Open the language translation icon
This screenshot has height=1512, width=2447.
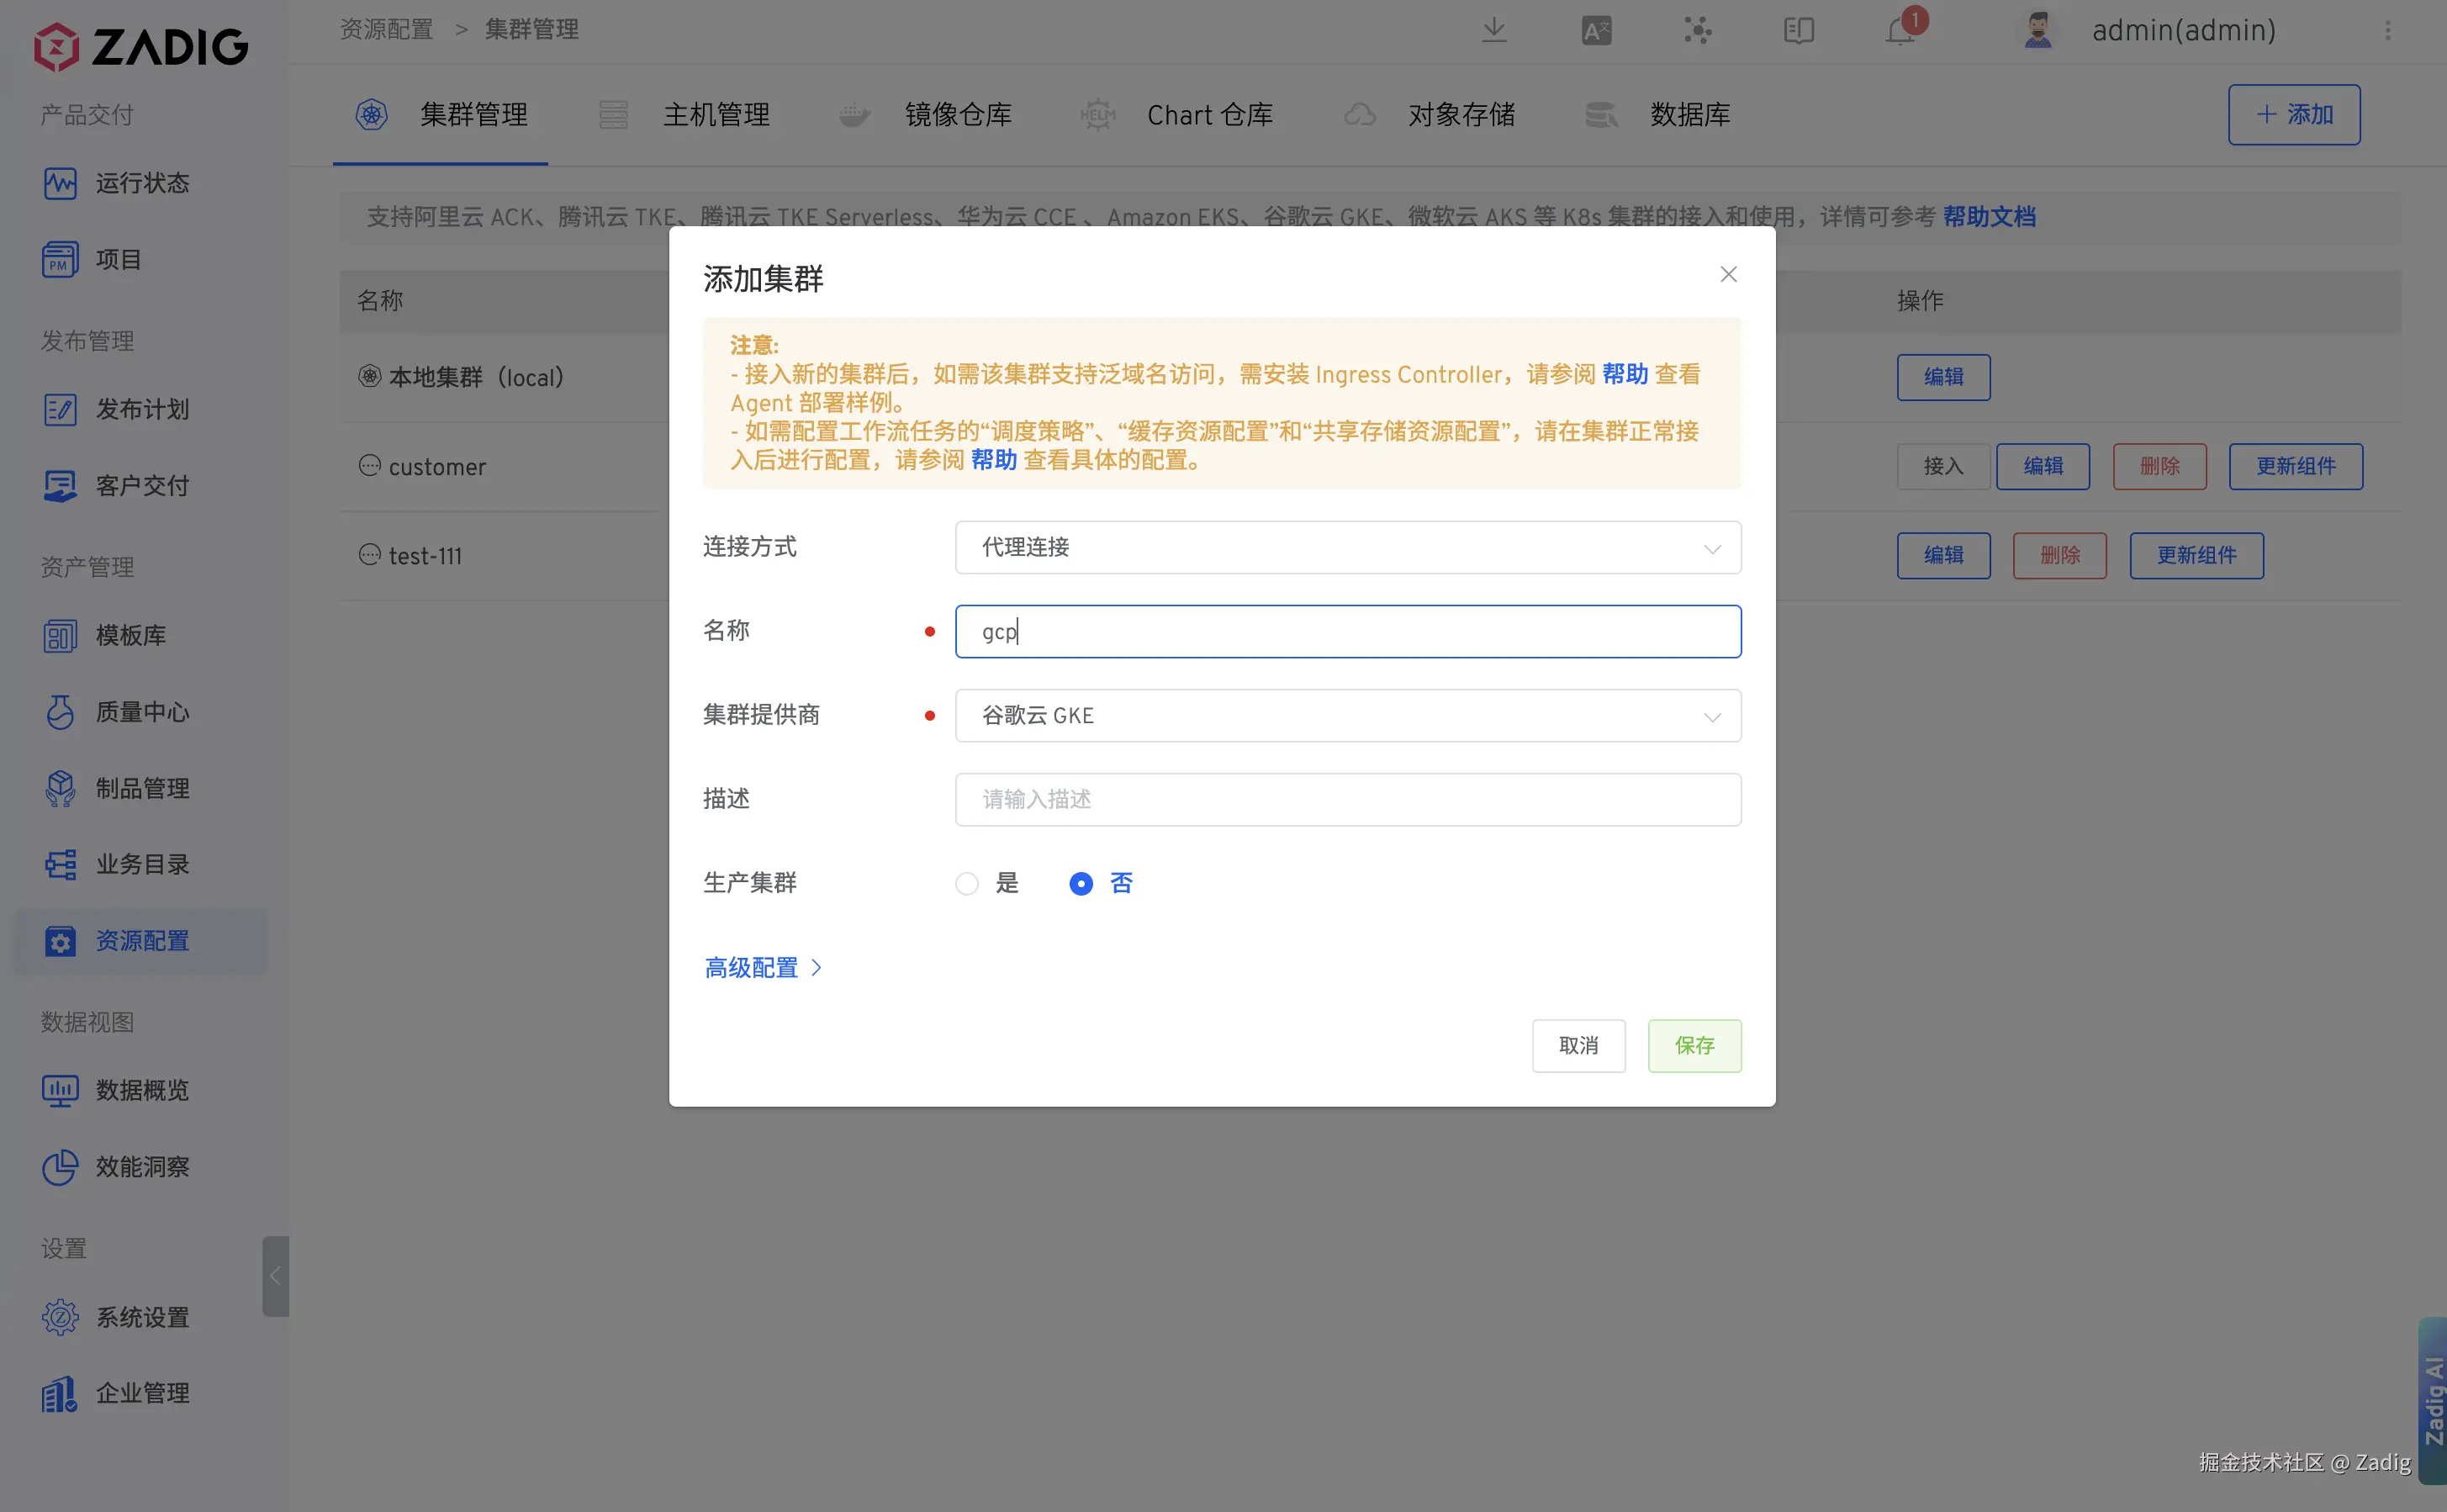[x=1596, y=31]
